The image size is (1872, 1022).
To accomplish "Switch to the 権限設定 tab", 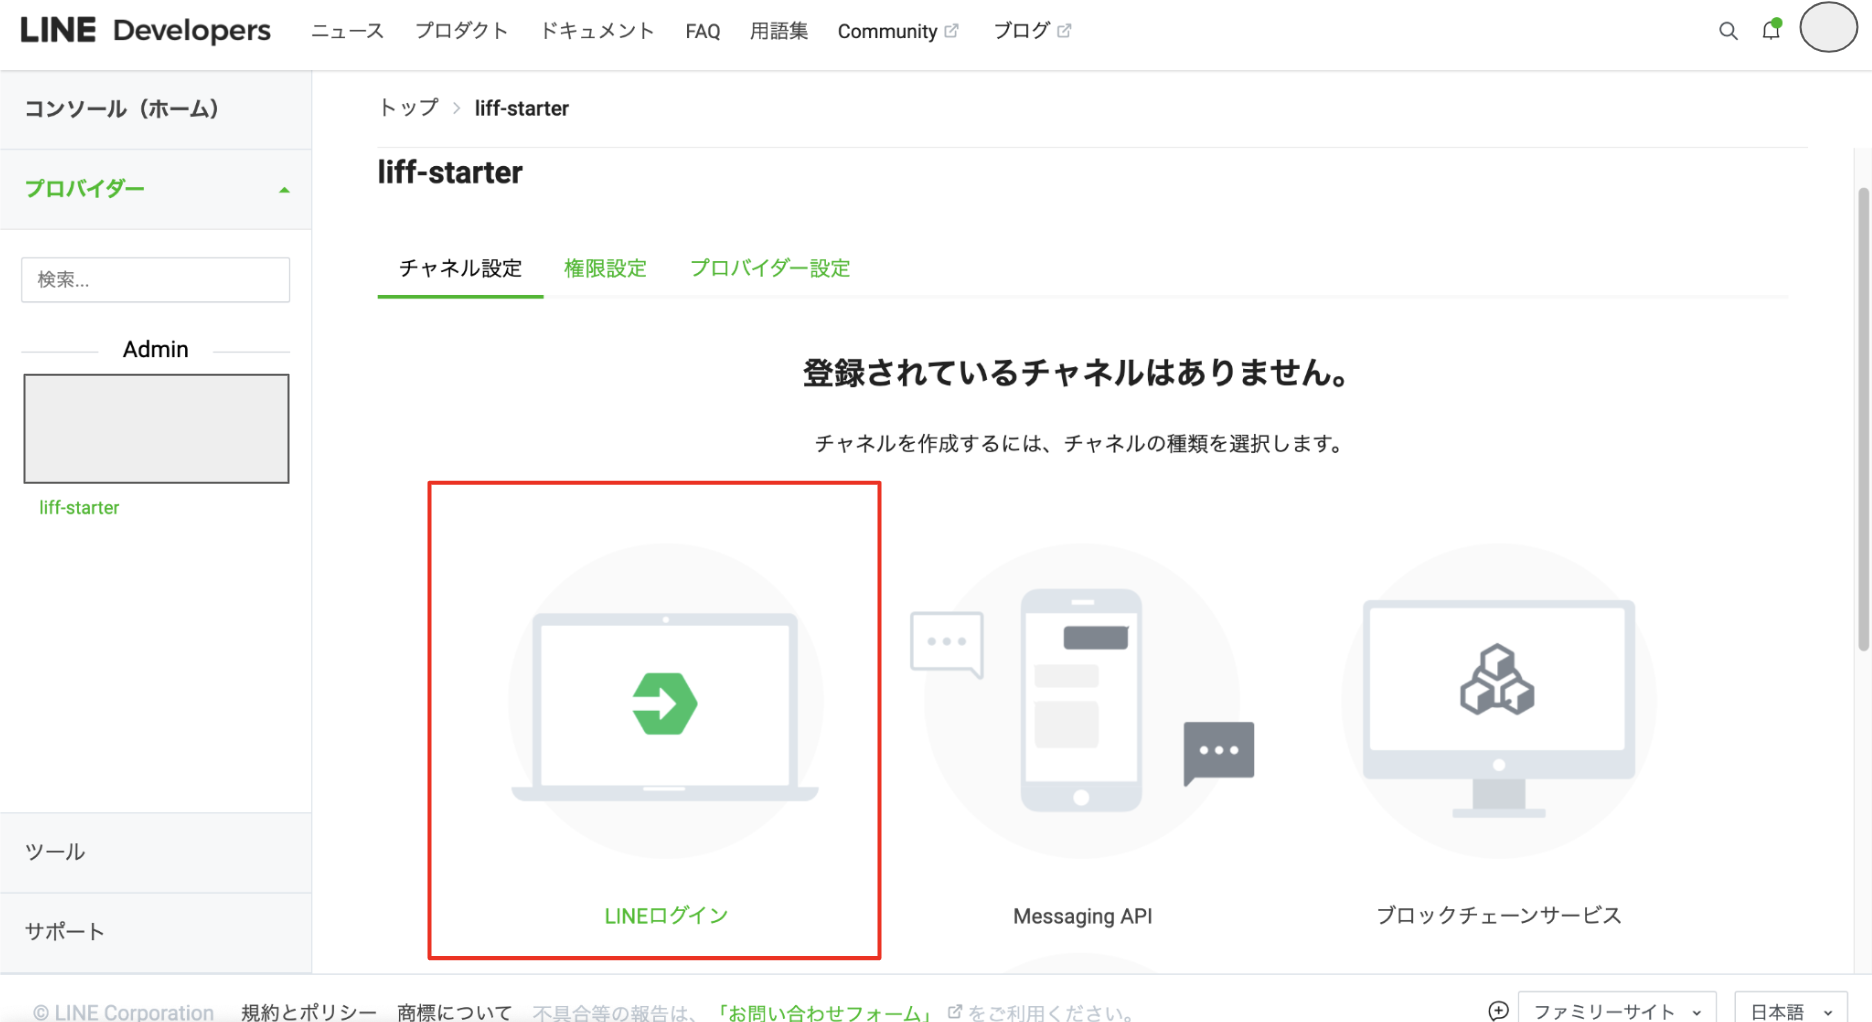I will click(x=605, y=268).
